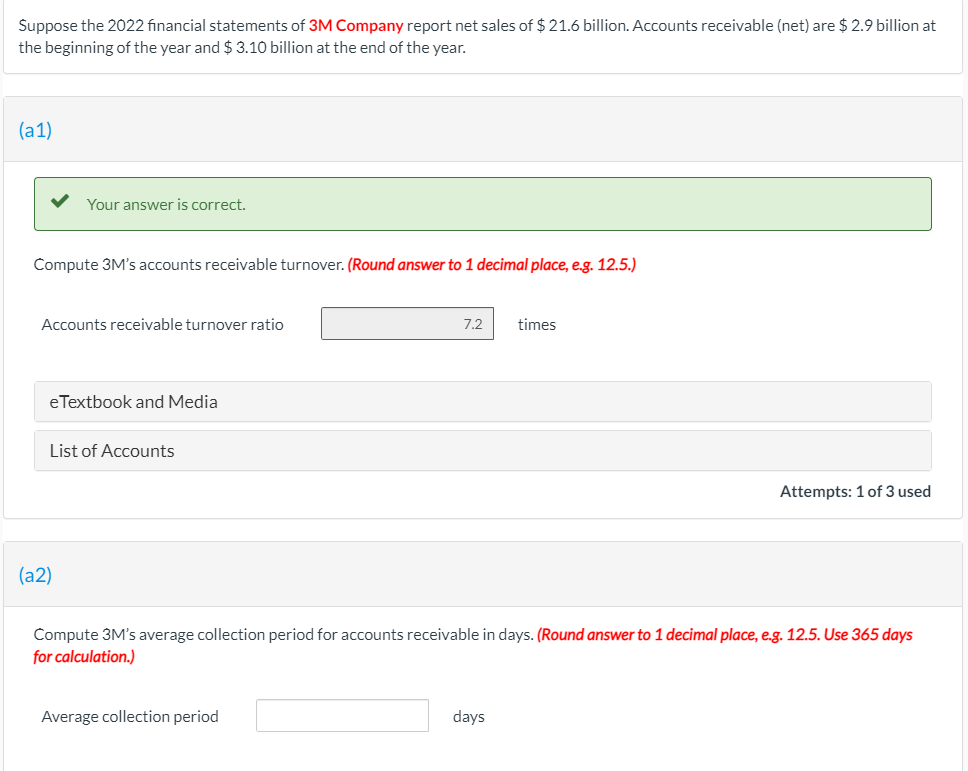Click the green checkmark icon
This screenshot has width=968, height=771.
[x=61, y=203]
